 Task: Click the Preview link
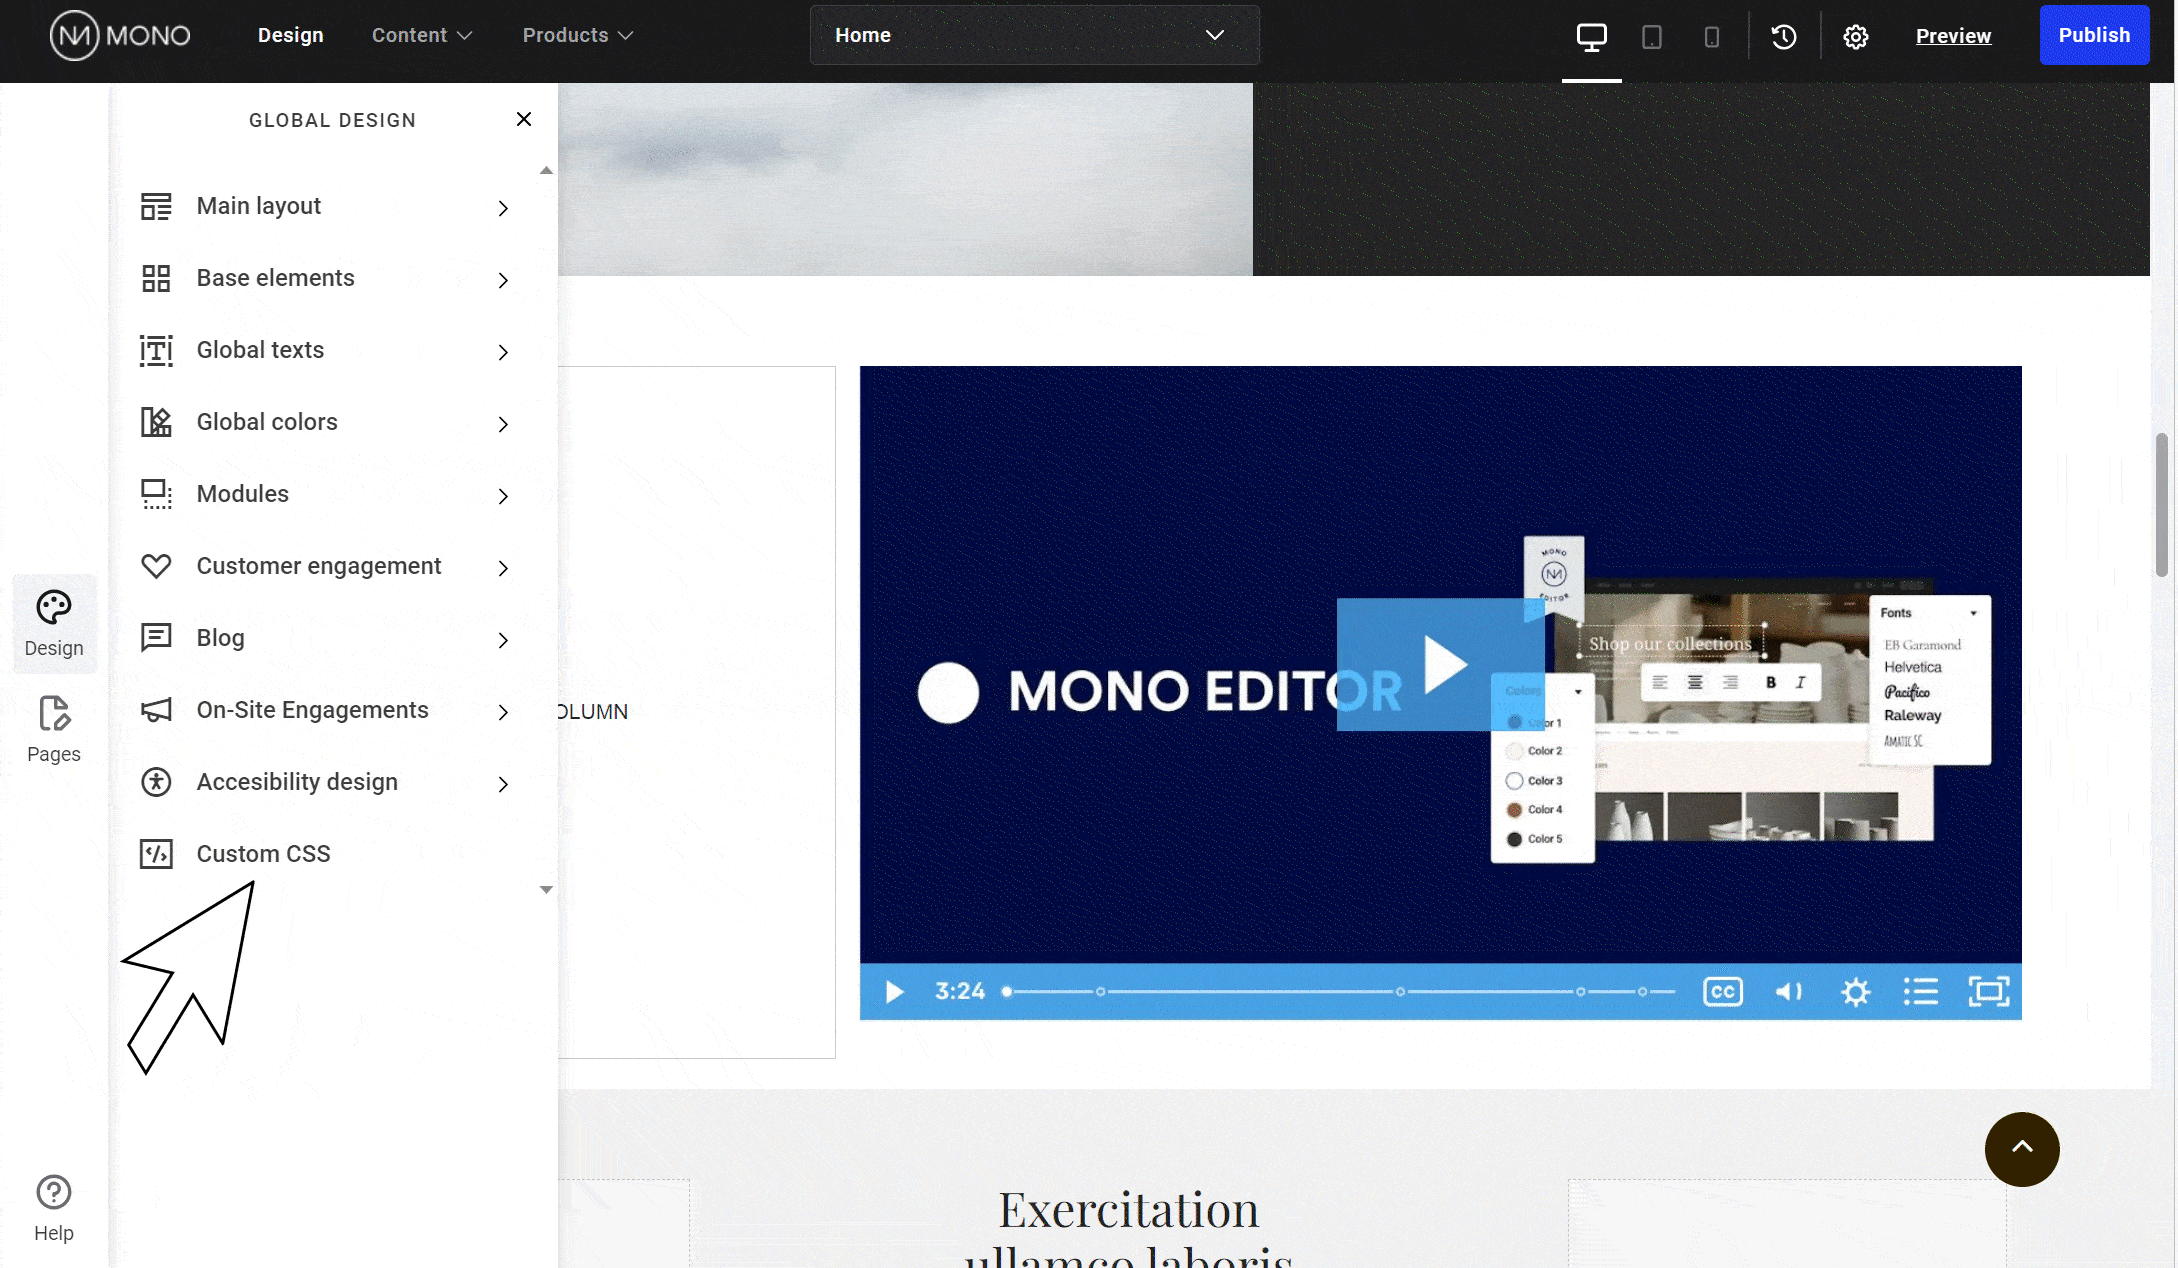pos(1953,36)
